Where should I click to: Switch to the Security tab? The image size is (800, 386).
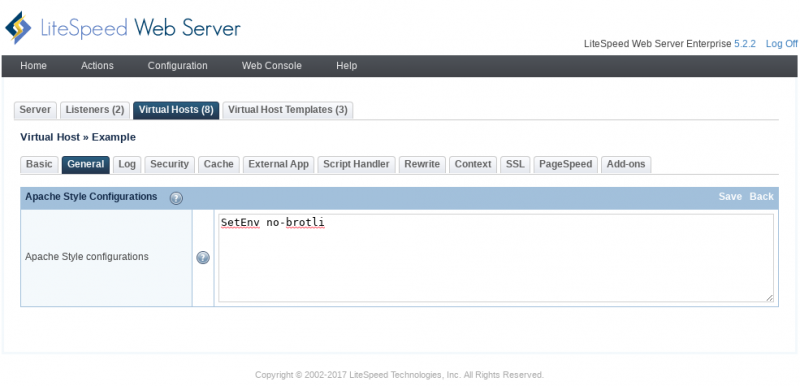169,165
